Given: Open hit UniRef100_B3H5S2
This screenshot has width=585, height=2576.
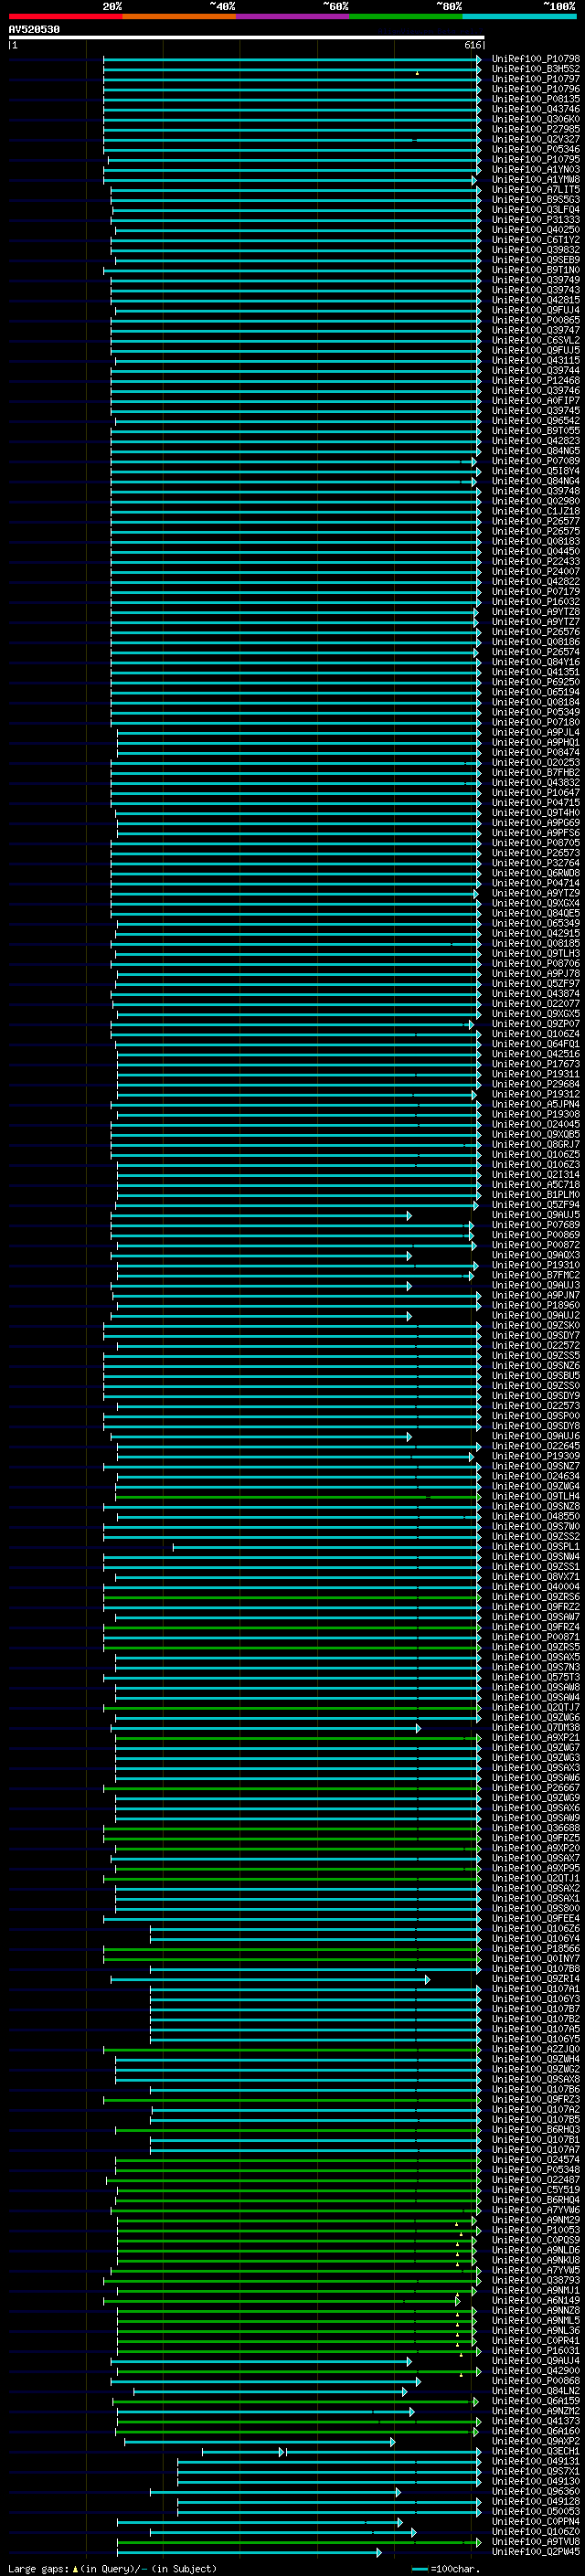Looking at the screenshot, I should (535, 69).
